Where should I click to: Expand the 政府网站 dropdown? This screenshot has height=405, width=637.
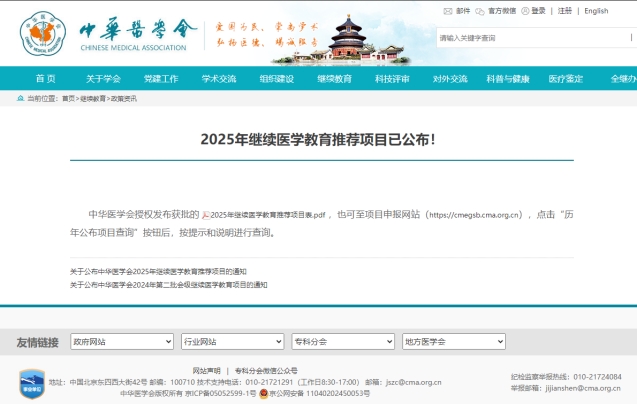pos(121,342)
